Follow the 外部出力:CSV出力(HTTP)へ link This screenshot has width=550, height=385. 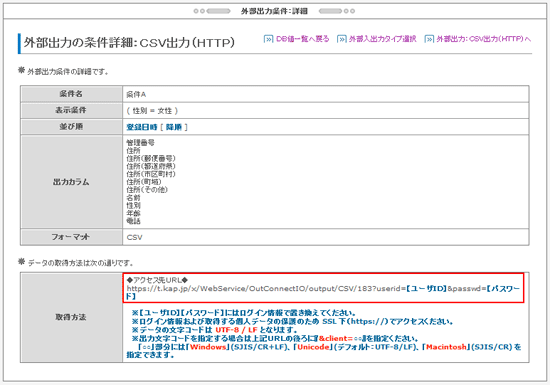(x=483, y=39)
